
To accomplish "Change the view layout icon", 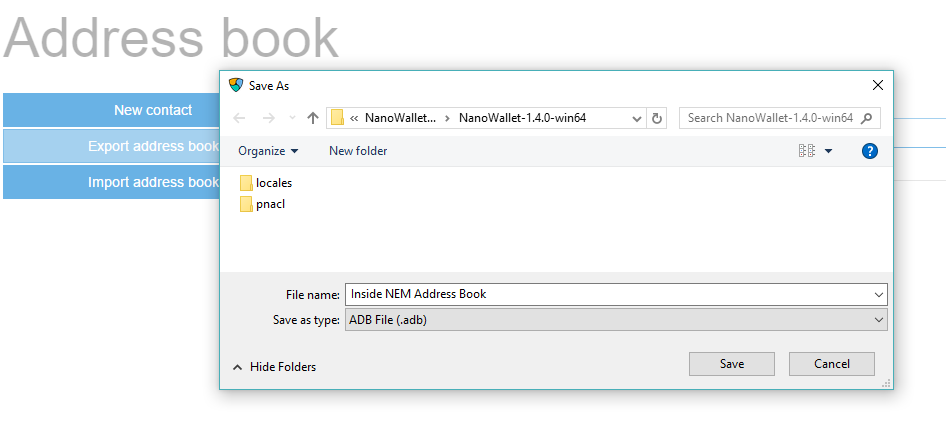I will tap(807, 151).
